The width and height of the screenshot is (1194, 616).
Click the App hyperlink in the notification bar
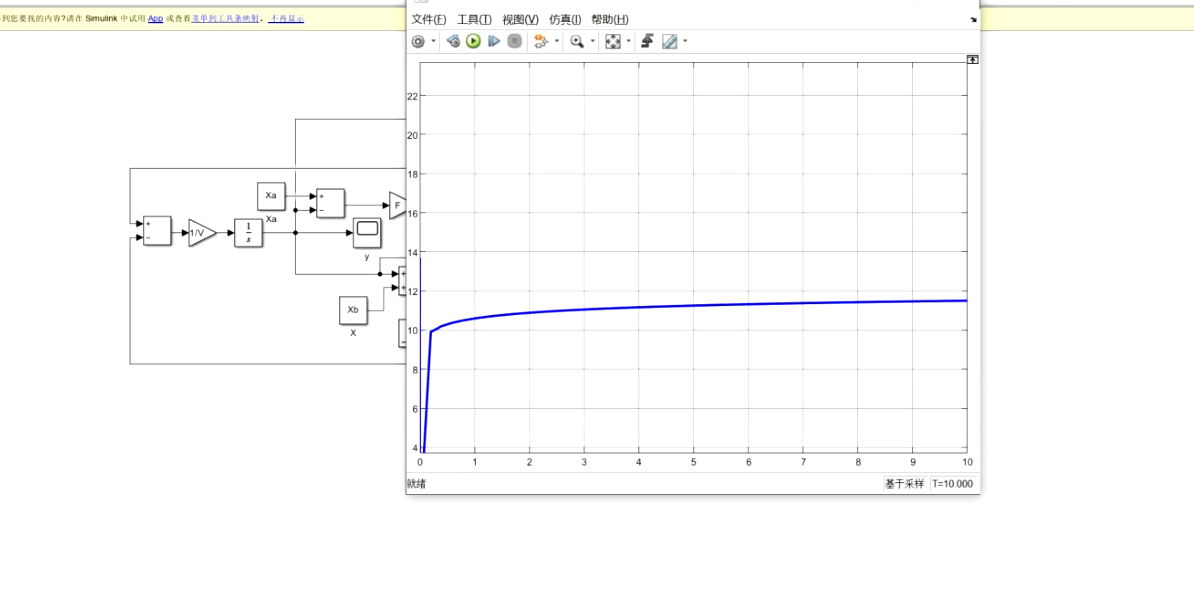point(154,18)
